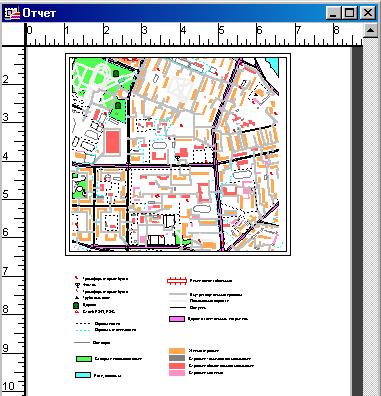Click the red hatched legend symbol
The width and height of the screenshot is (381, 396).
click(x=177, y=281)
